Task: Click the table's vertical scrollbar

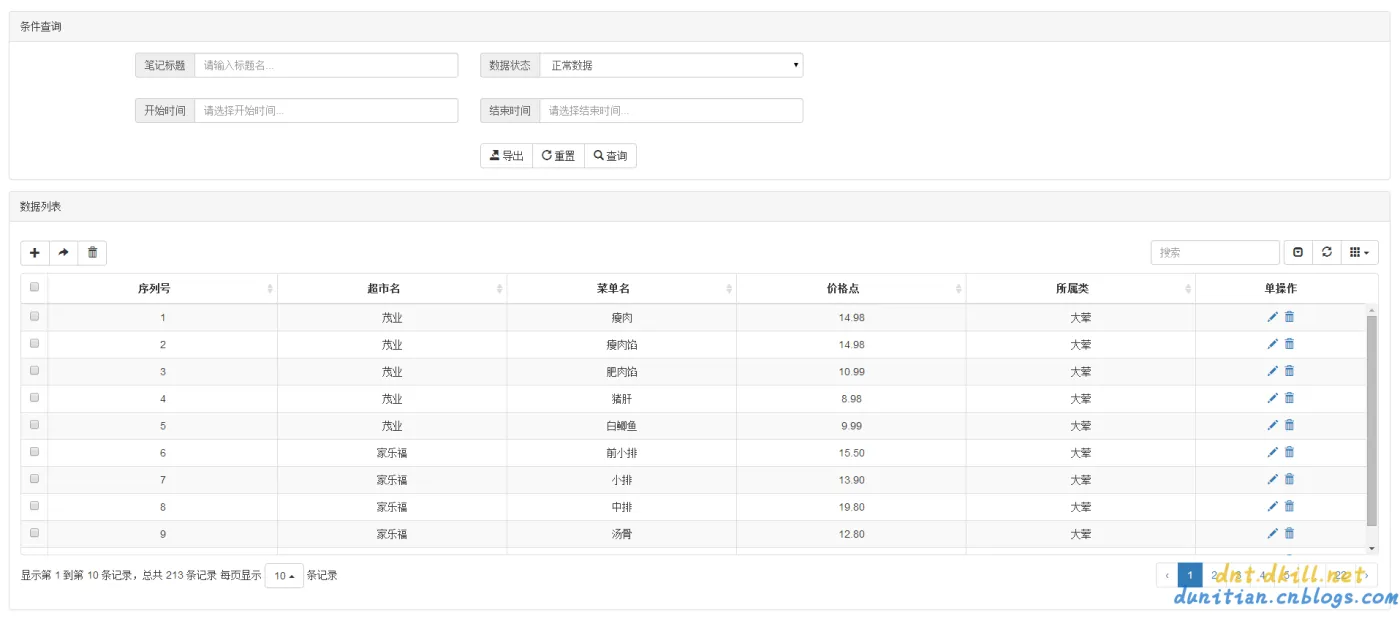Action: coord(1371,420)
